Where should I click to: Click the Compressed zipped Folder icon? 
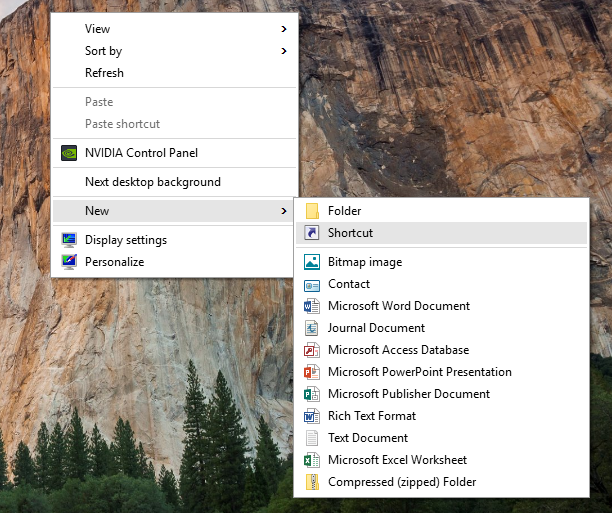point(312,482)
